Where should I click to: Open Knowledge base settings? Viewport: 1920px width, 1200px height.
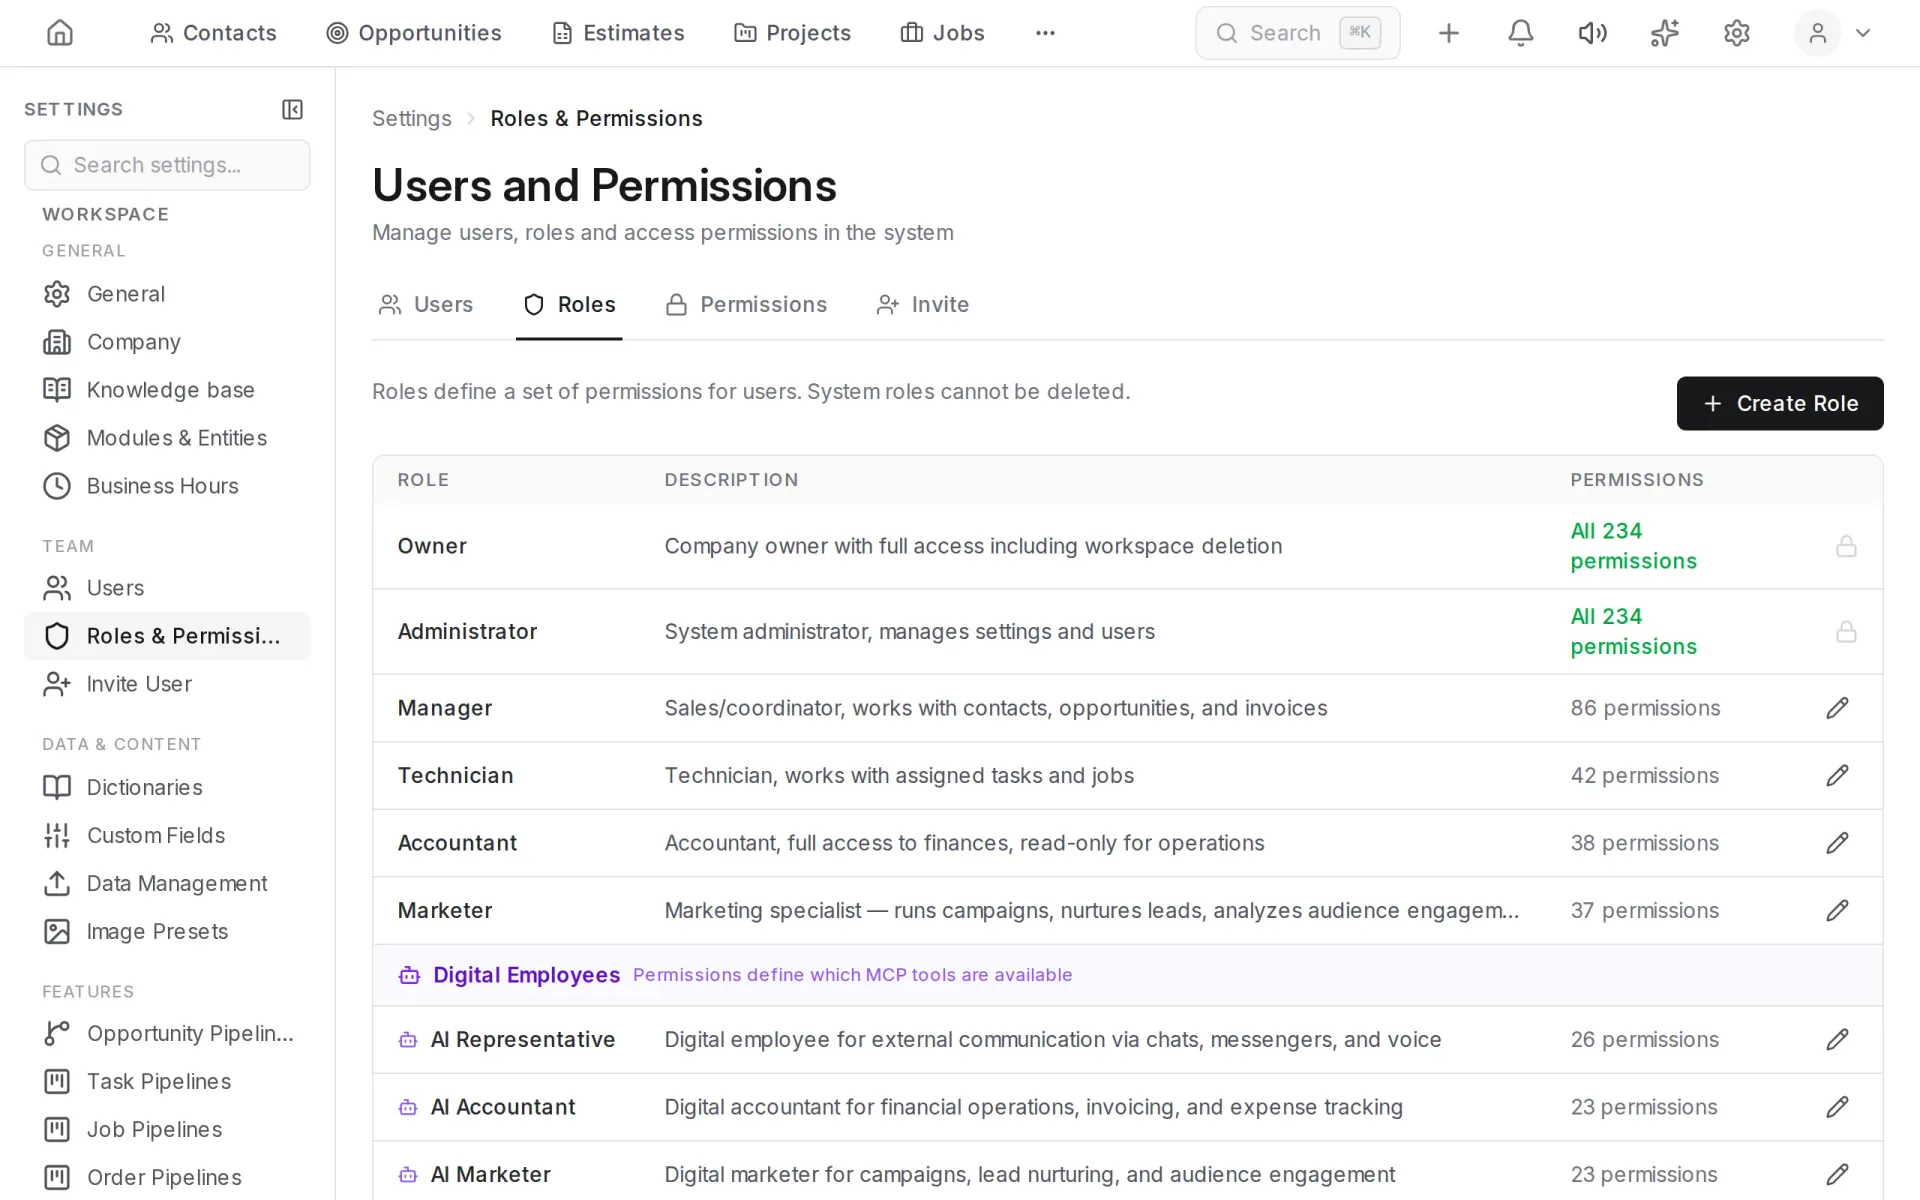click(x=167, y=390)
